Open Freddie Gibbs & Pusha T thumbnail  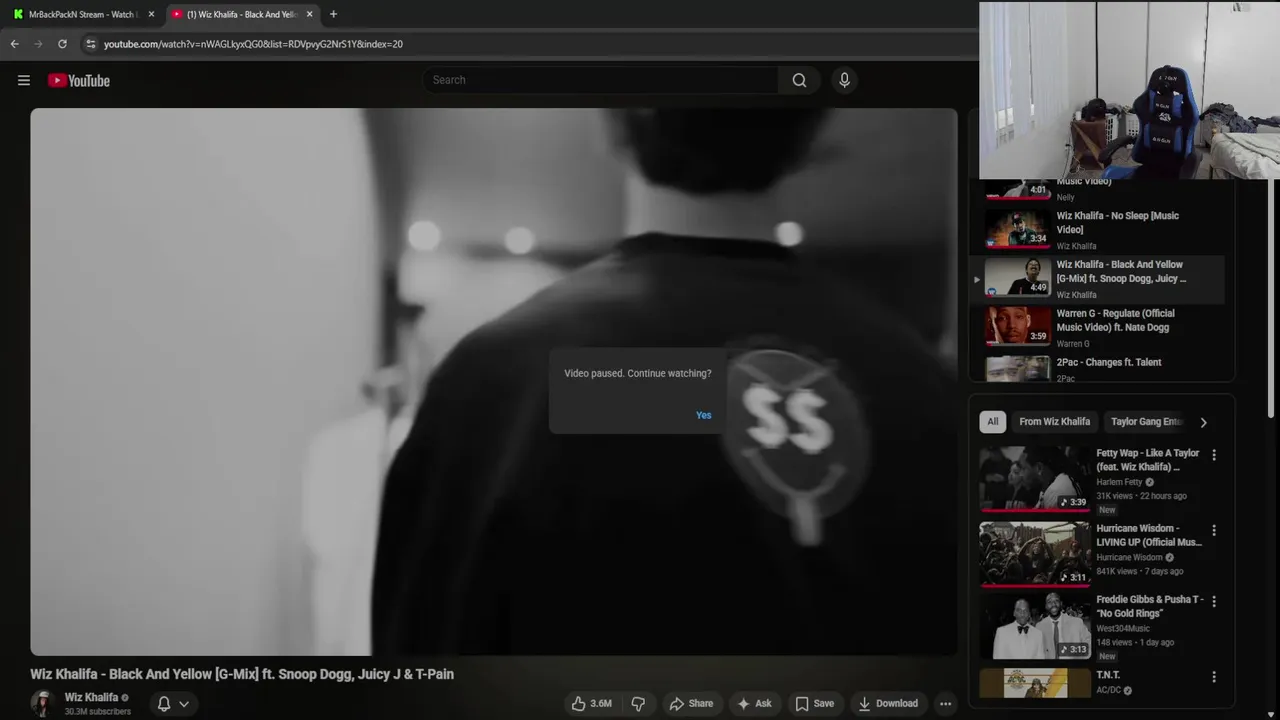1034,625
